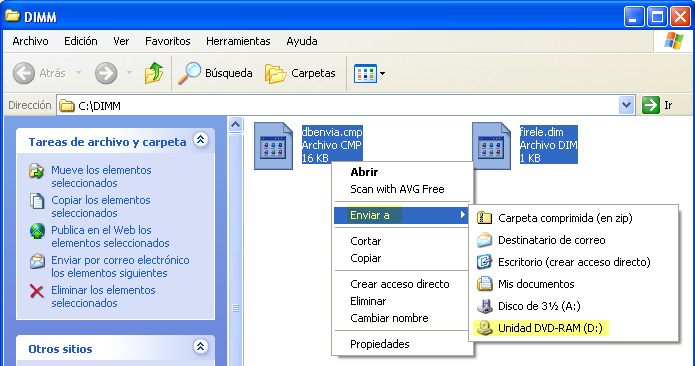This screenshot has width=695, height=366.
Task: Click the DIMM folder title bar icon
Action: (12, 16)
